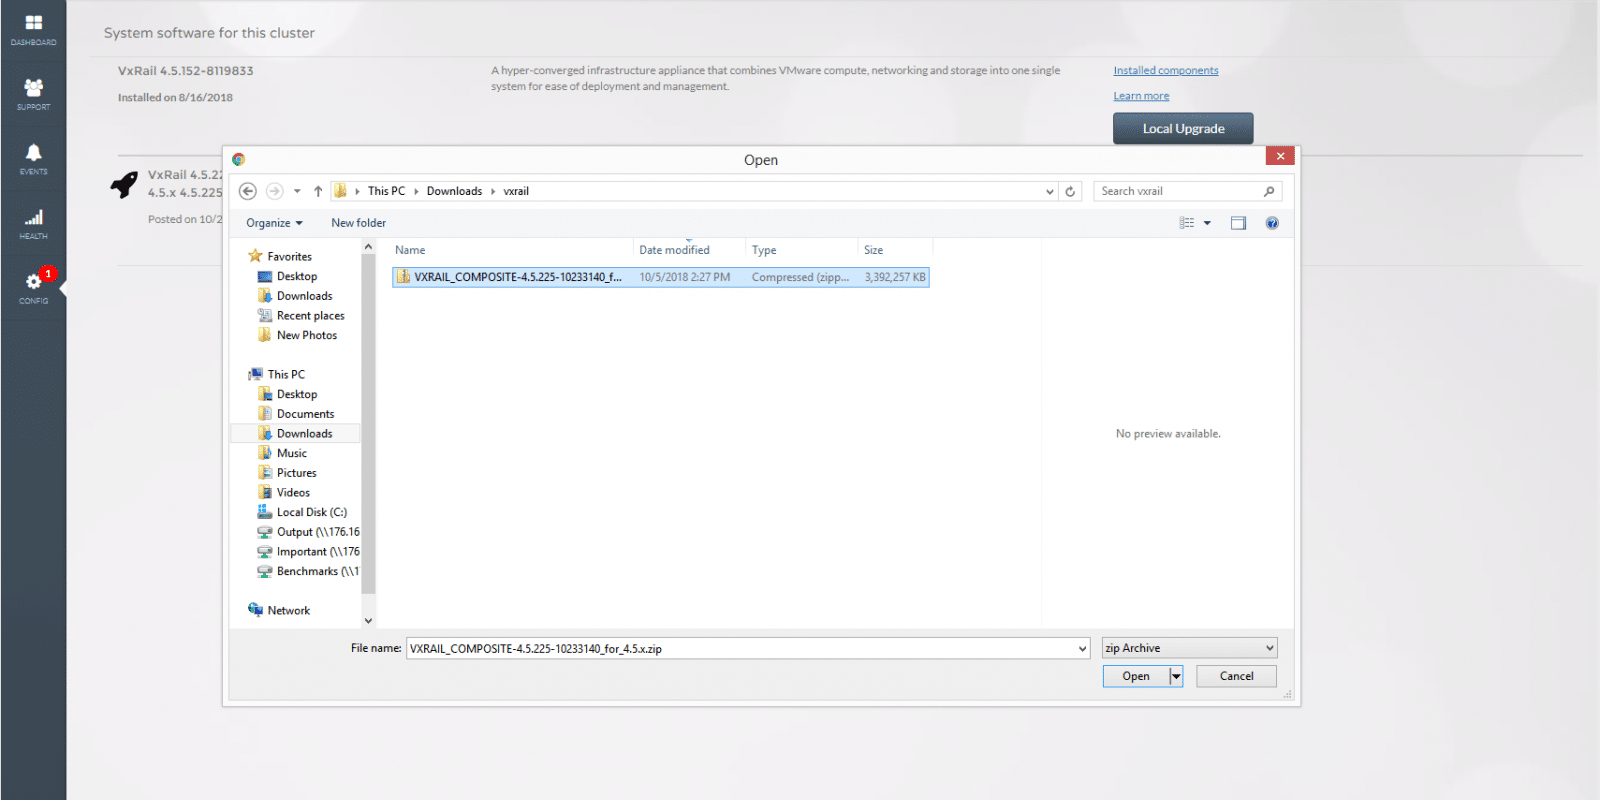Image resolution: width=1600 pixels, height=800 pixels.
Task: Open the Benchmarks network drive
Action: pos(308,571)
